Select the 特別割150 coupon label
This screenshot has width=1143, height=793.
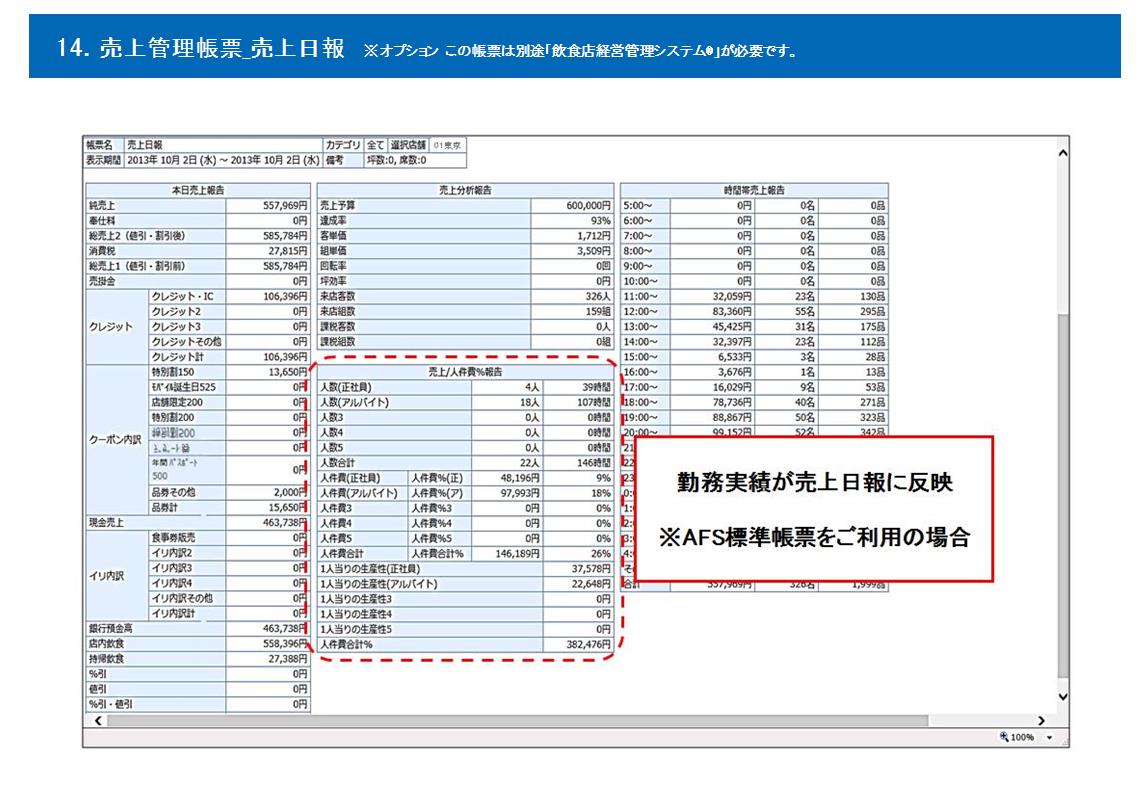point(187,372)
